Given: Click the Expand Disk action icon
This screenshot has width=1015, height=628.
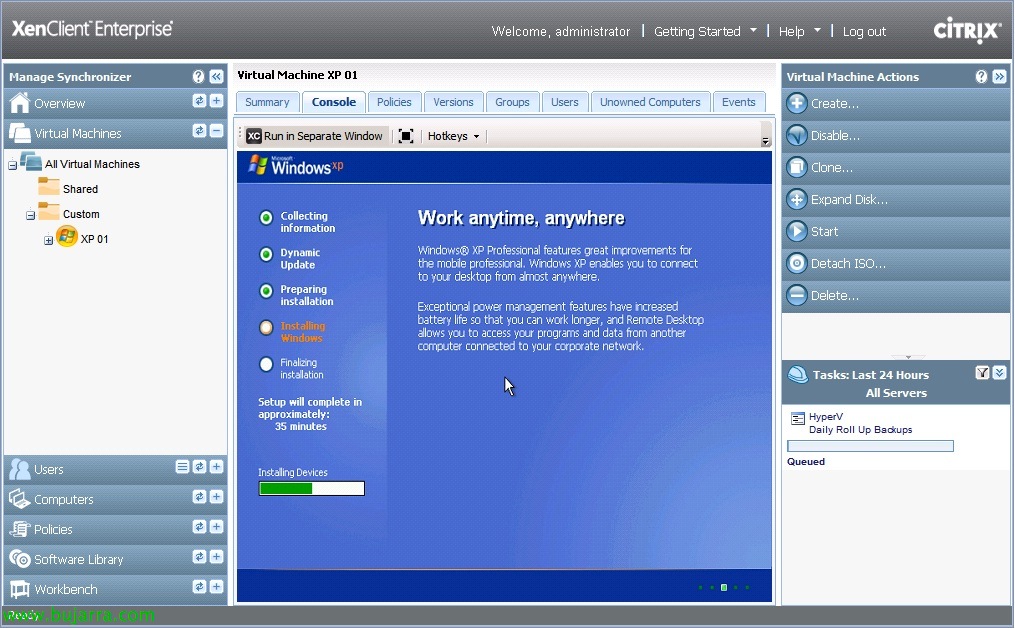Looking at the screenshot, I should (x=797, y=199).
